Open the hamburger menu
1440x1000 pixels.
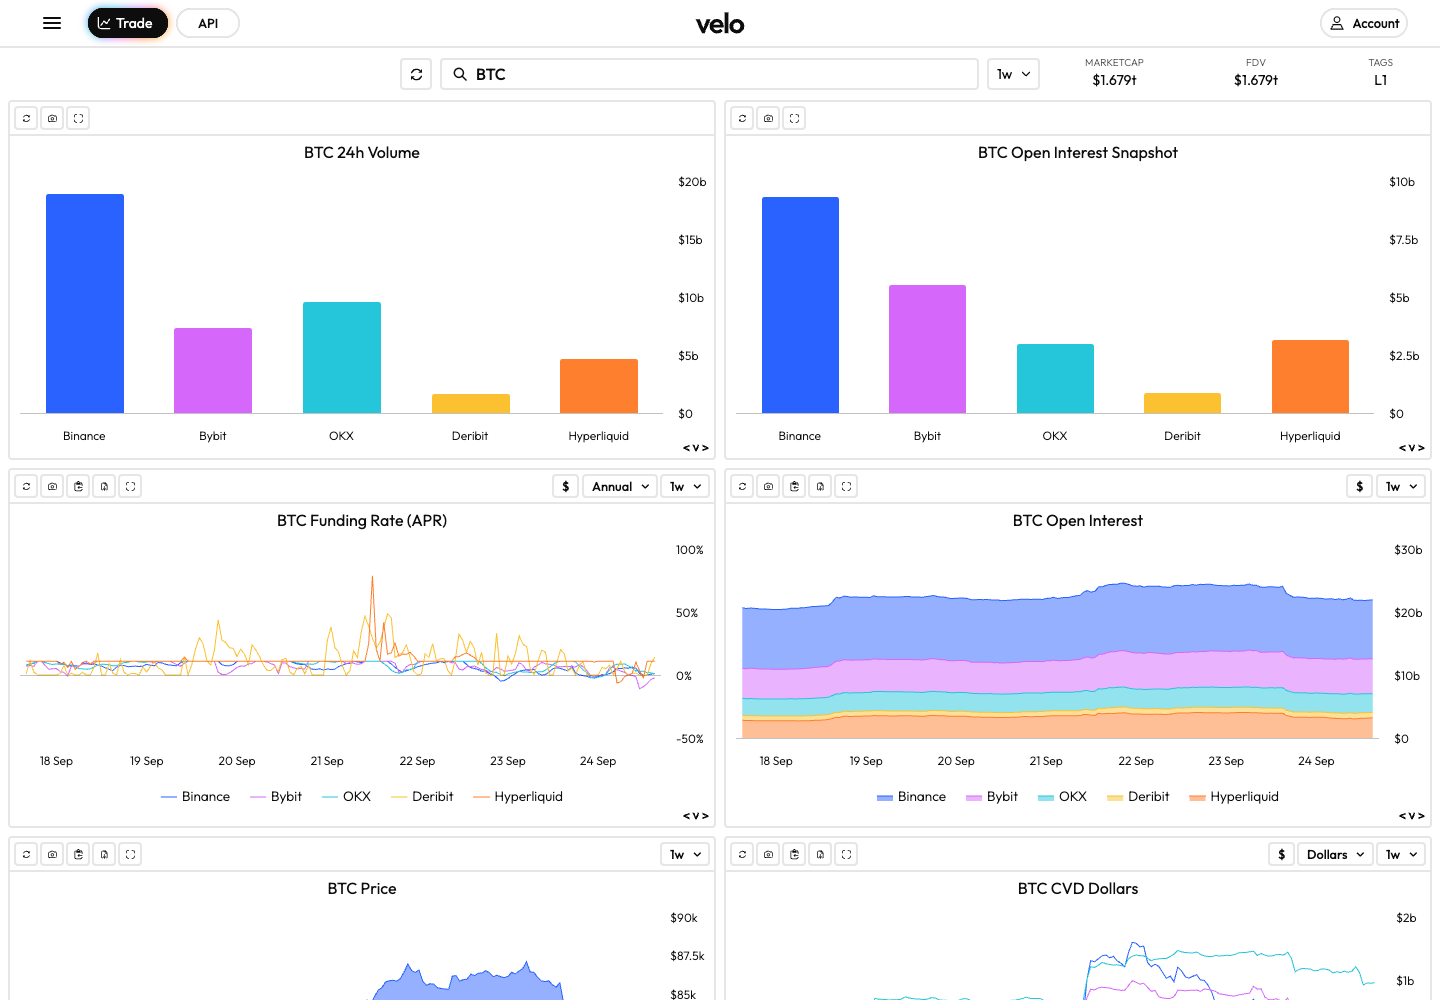click(x=52, y=23)
